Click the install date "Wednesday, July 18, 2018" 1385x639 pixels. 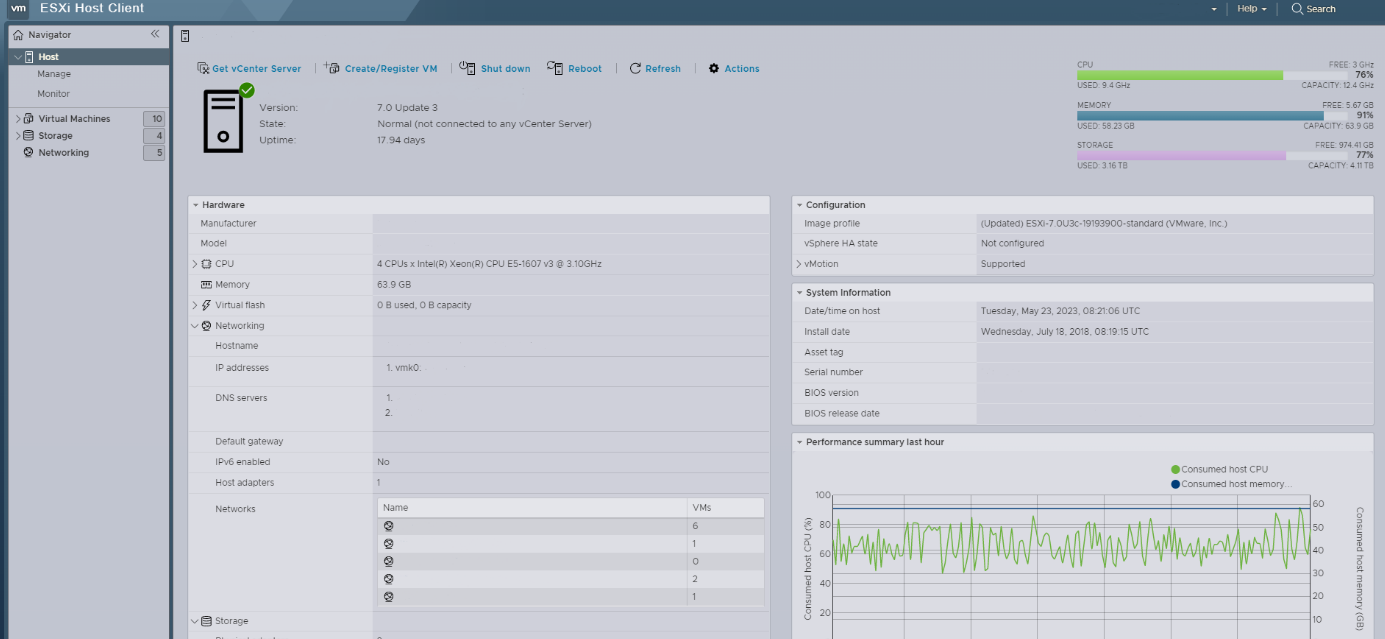pos(1065,332)
